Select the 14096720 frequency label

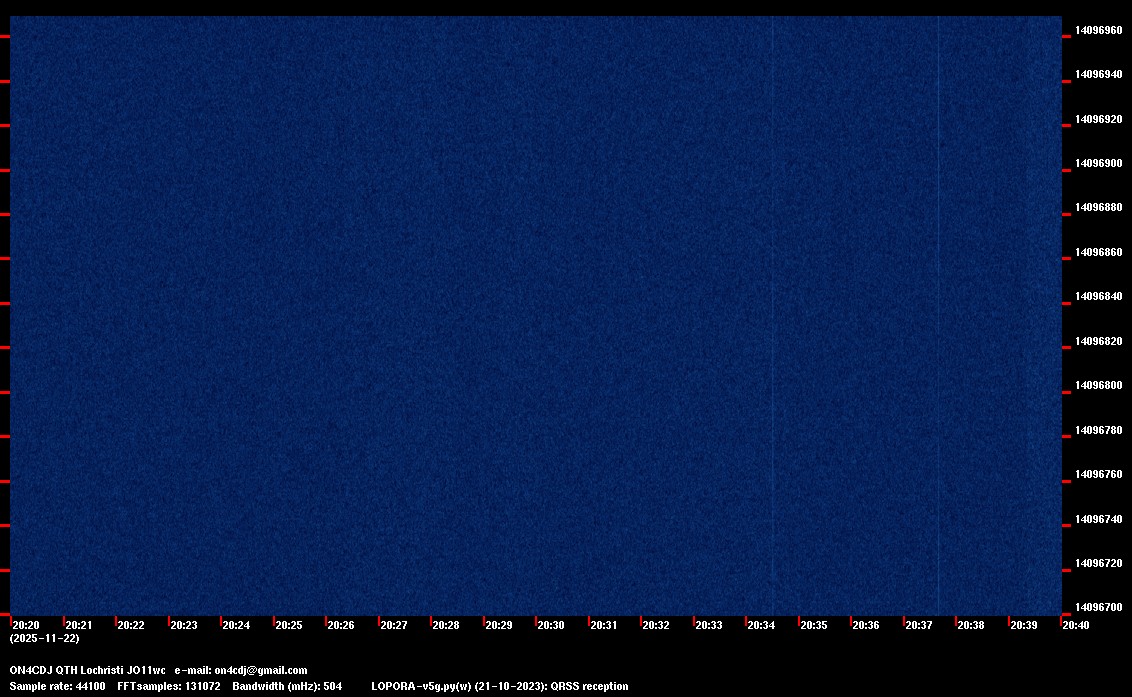1099,563
